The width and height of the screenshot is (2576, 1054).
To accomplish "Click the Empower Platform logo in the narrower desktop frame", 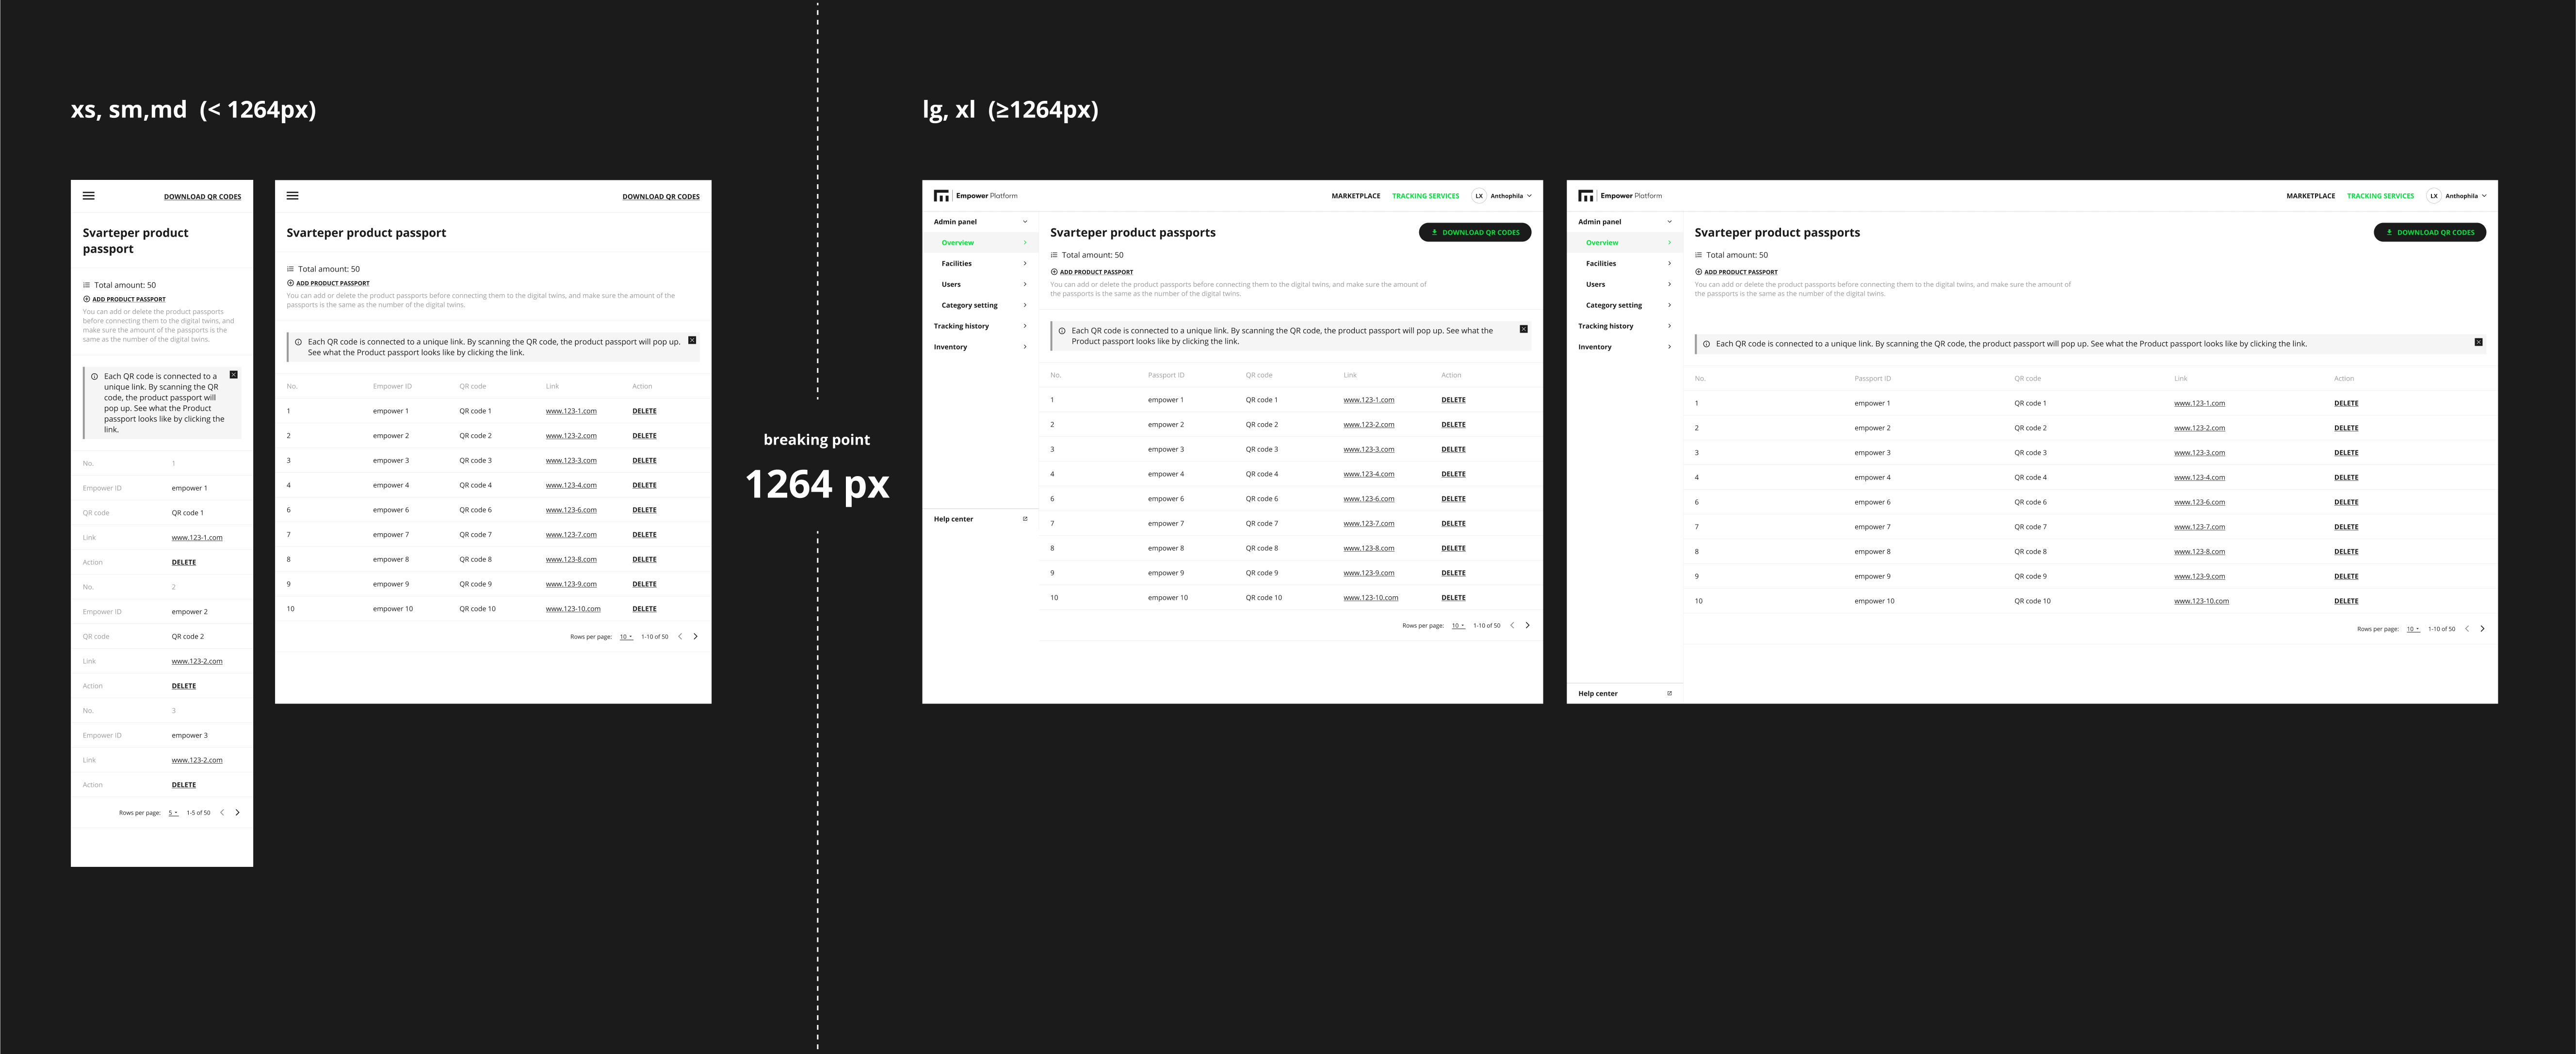I will point(976,196).
